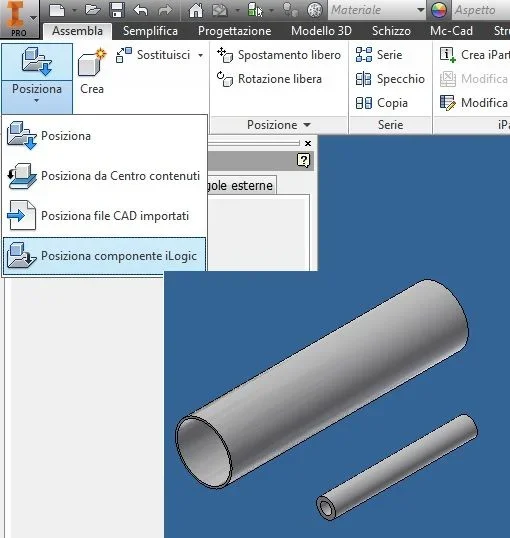Image resolution: width=510 pixels, height=538 pixels.
Task: Close the side panel with X
Action: [308, 143]
